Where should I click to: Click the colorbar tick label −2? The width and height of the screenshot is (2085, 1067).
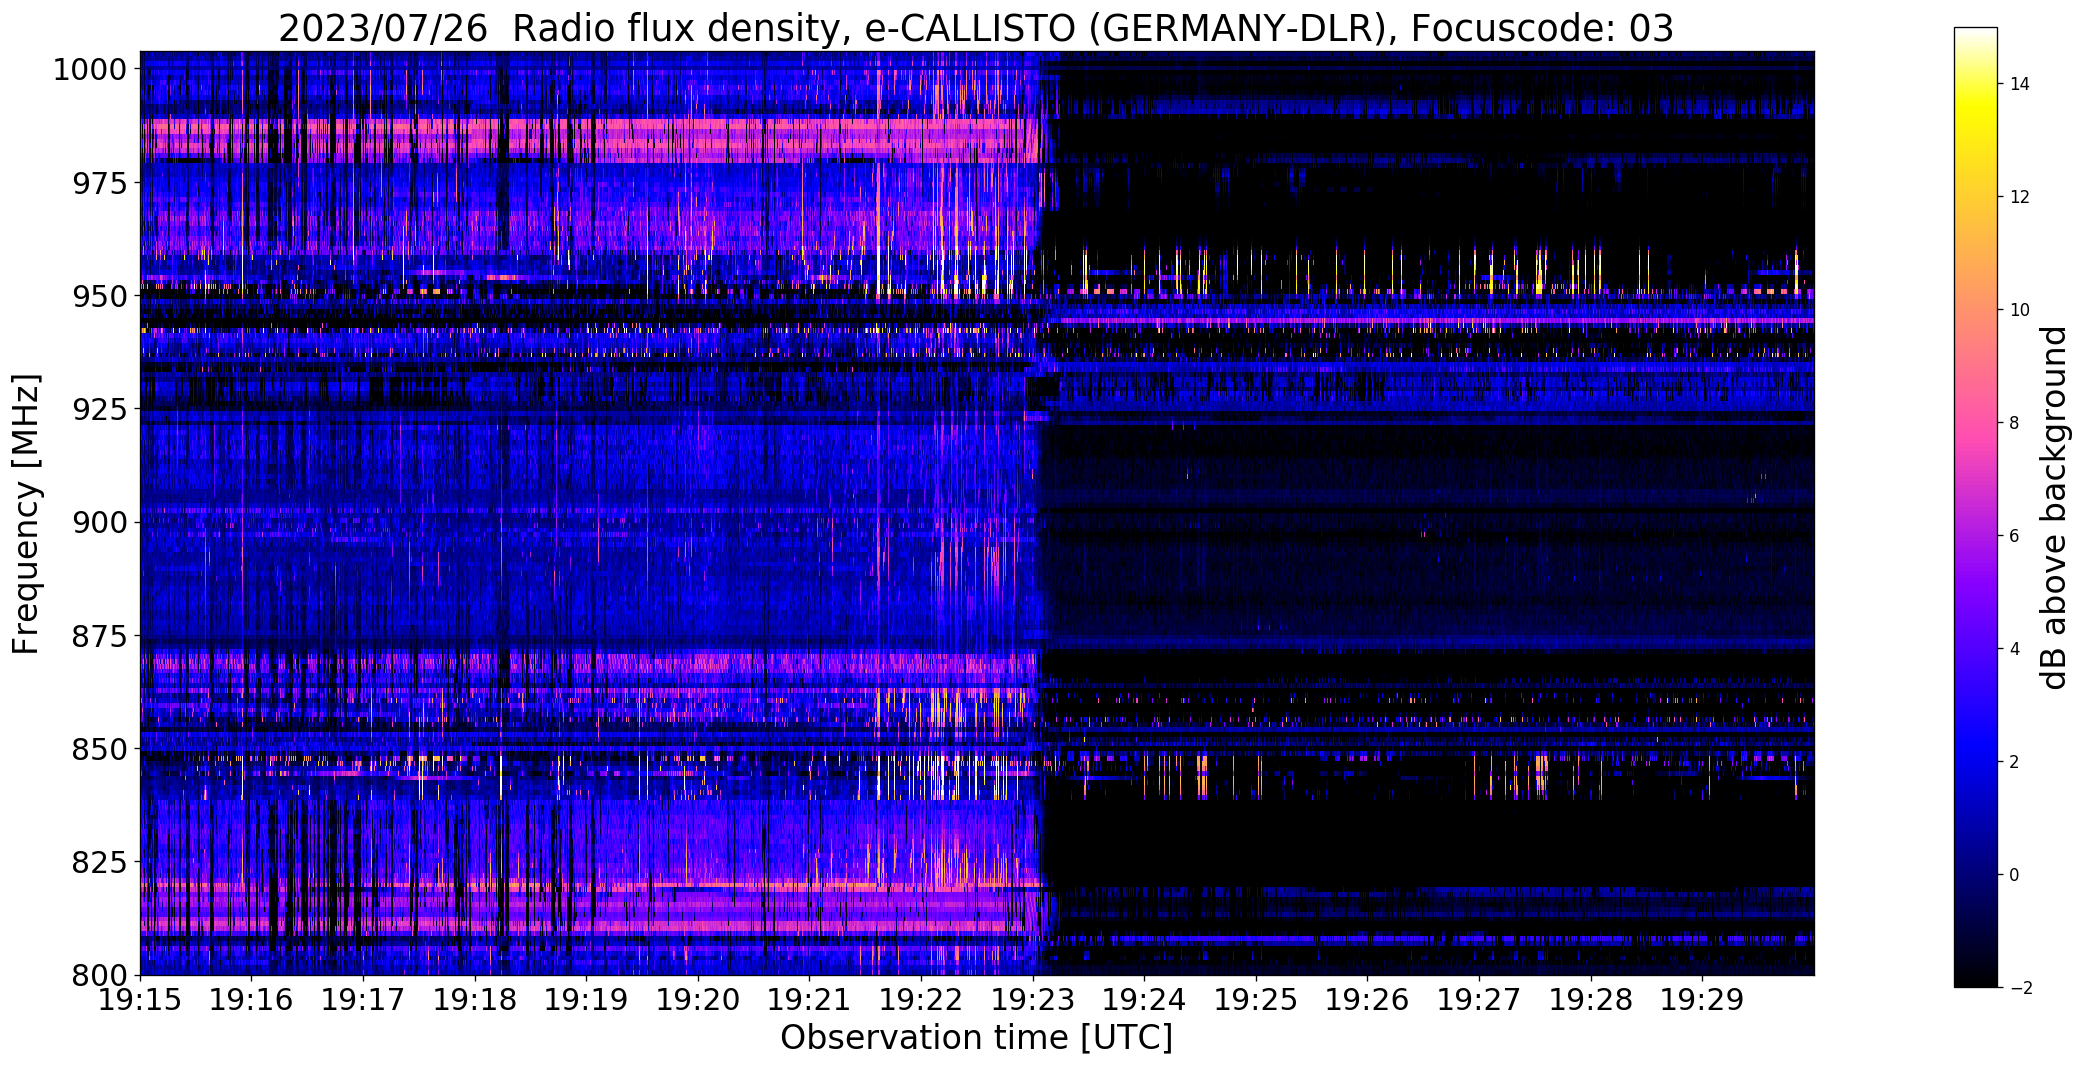[x=2020, y=988]
